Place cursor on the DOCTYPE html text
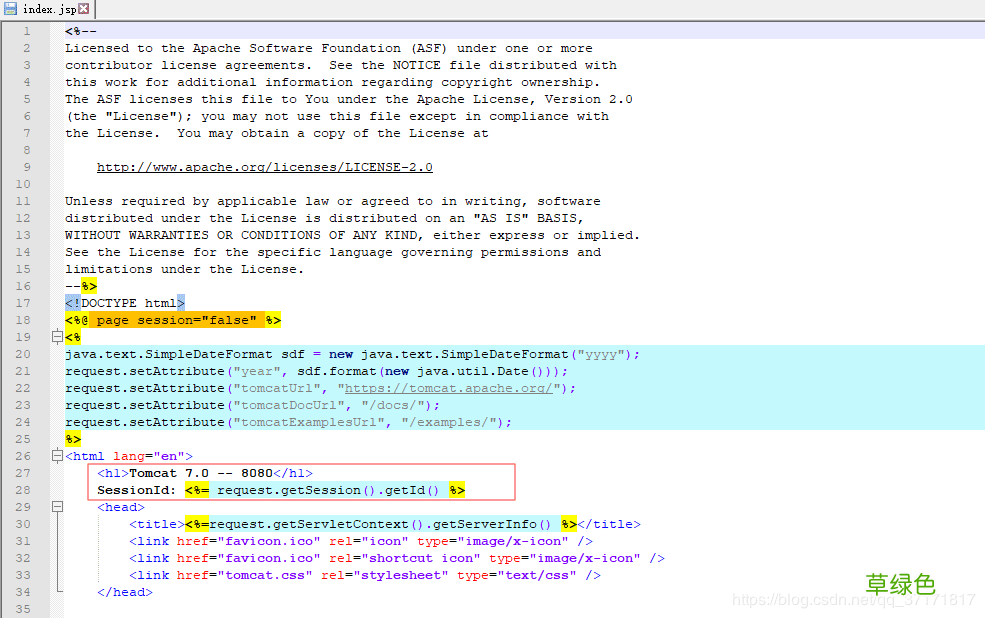The image size is (985, 618). [125, 303]
